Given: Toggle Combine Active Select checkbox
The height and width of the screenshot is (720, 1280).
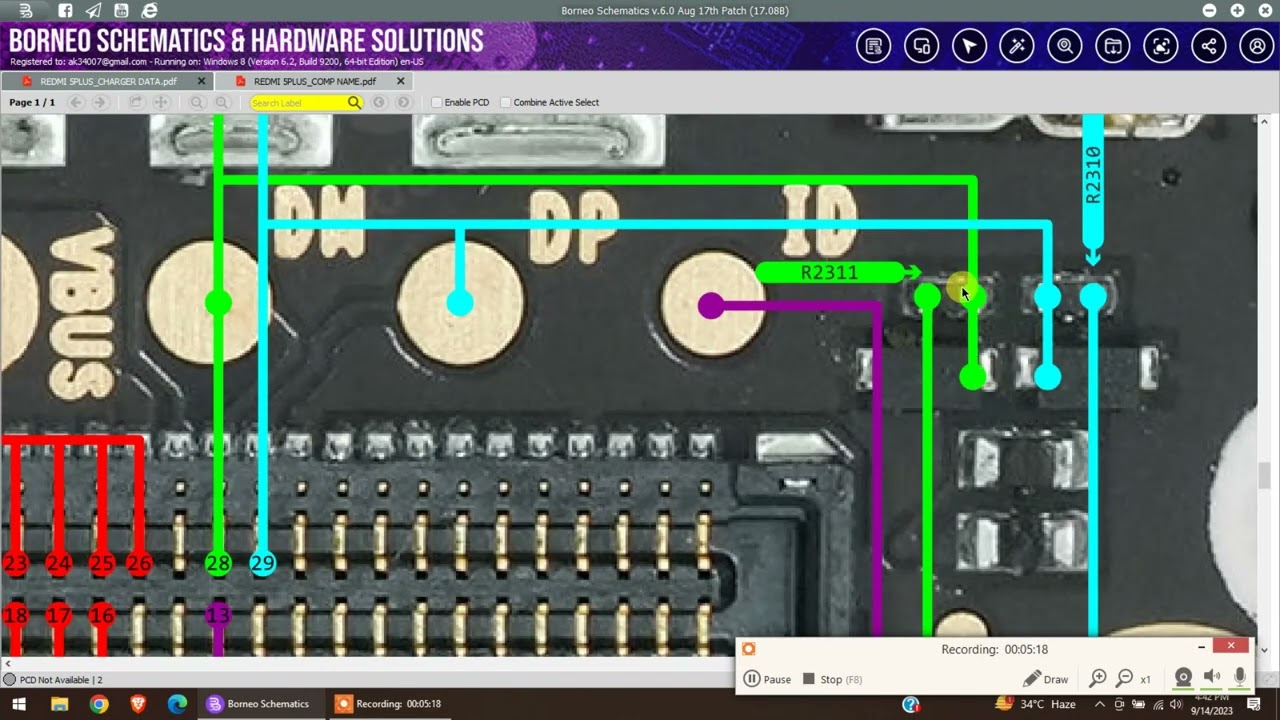Looking at the screenshot, I should [x=505, y=102].
